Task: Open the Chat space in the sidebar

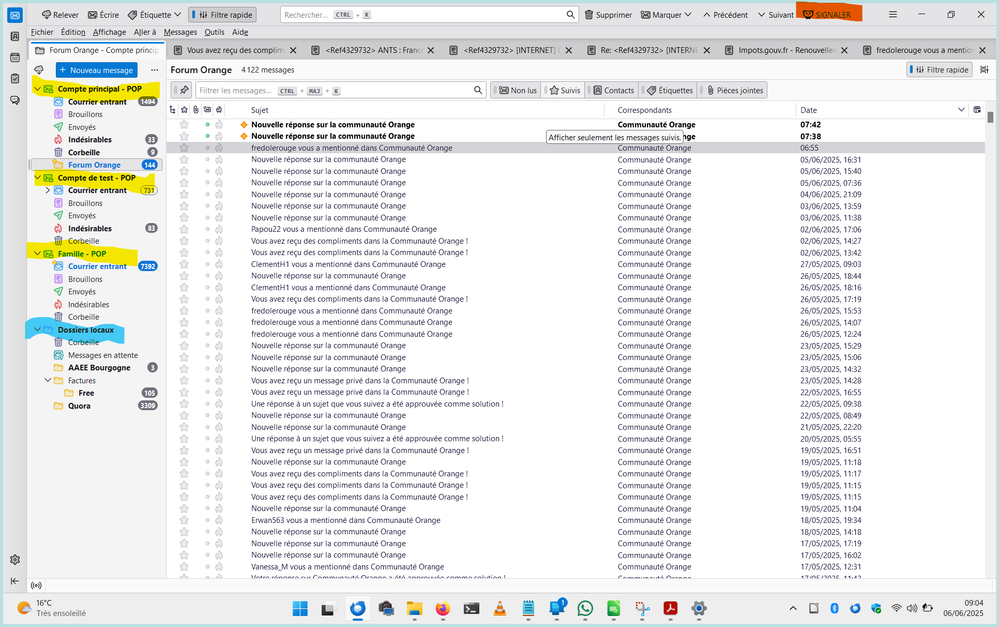Action: (x=14, y=99)
